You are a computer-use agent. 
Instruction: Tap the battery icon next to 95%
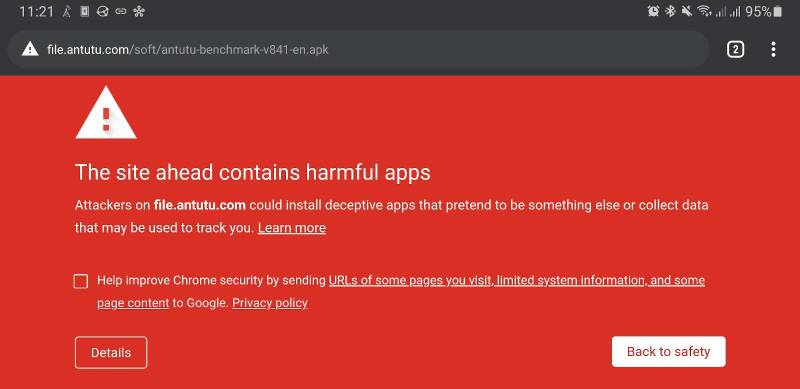coord(778,11)
